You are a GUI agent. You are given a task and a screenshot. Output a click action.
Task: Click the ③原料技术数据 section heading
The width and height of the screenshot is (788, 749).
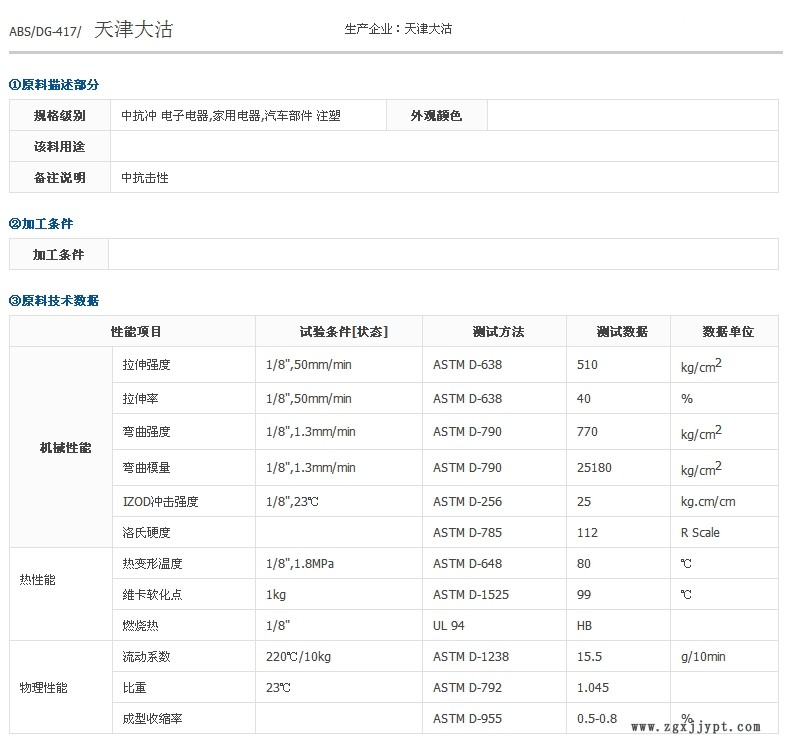[54, 301]
